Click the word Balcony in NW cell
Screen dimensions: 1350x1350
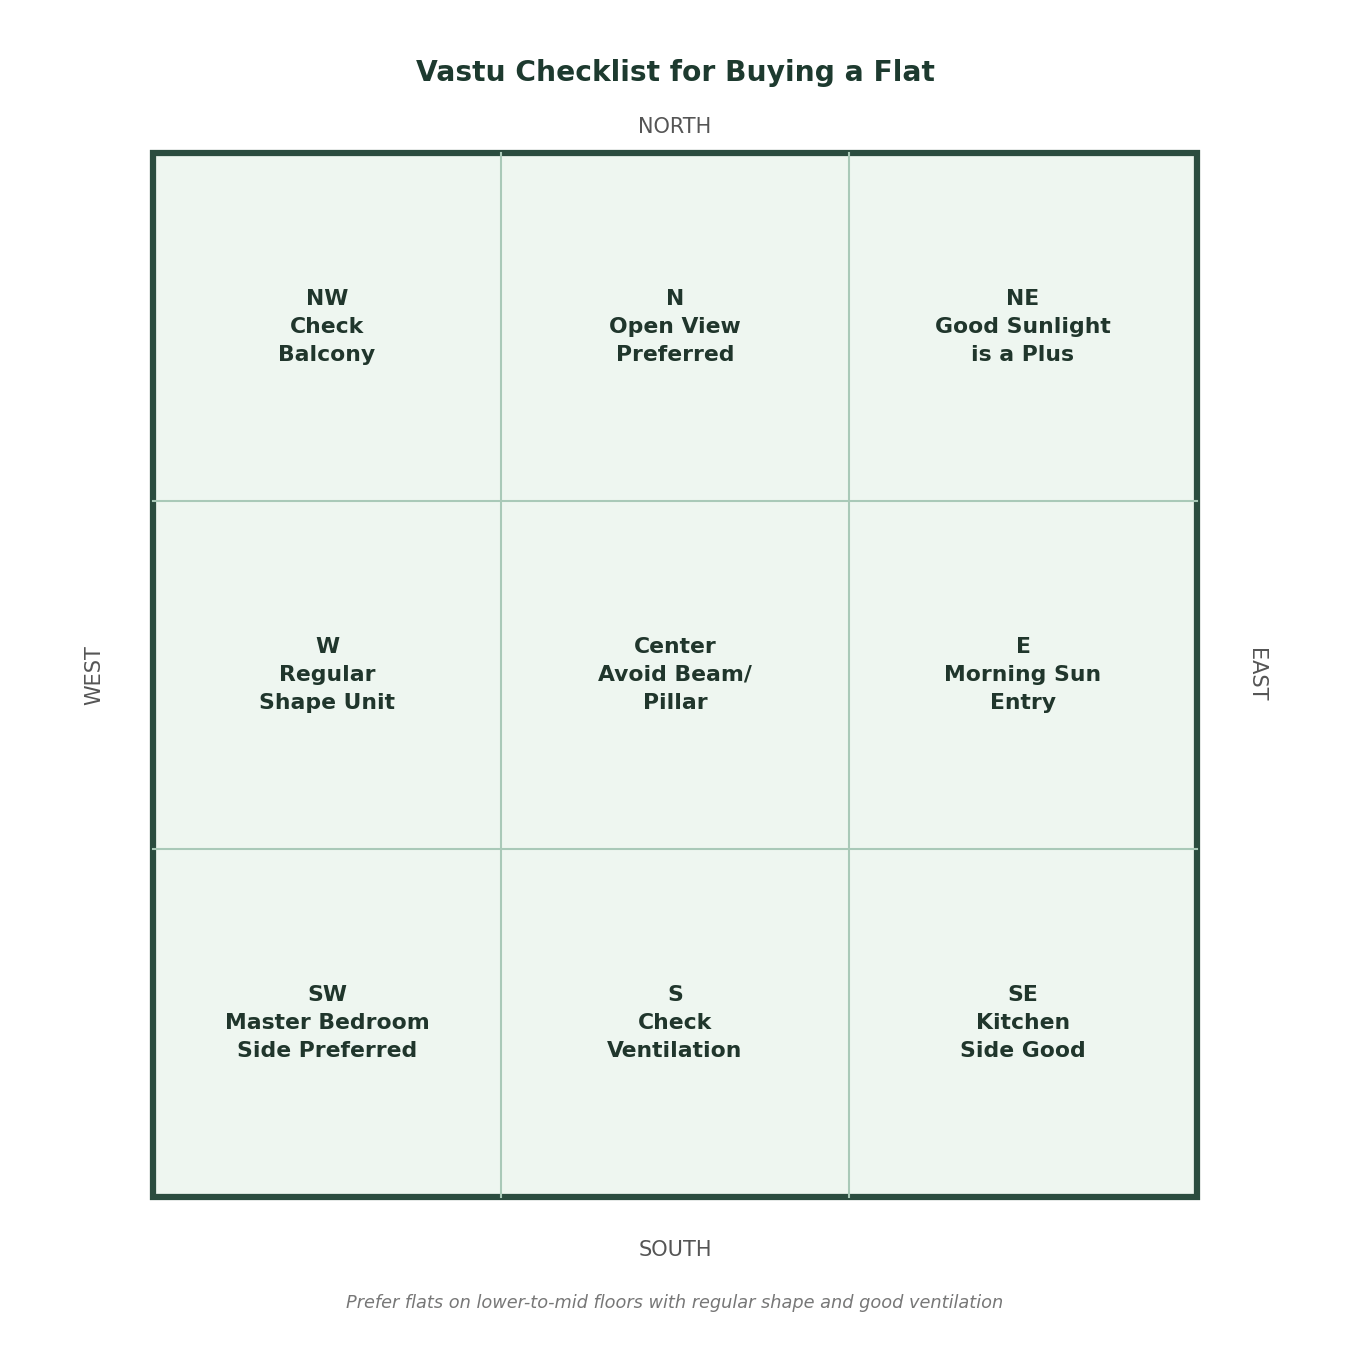coord(327,355)
